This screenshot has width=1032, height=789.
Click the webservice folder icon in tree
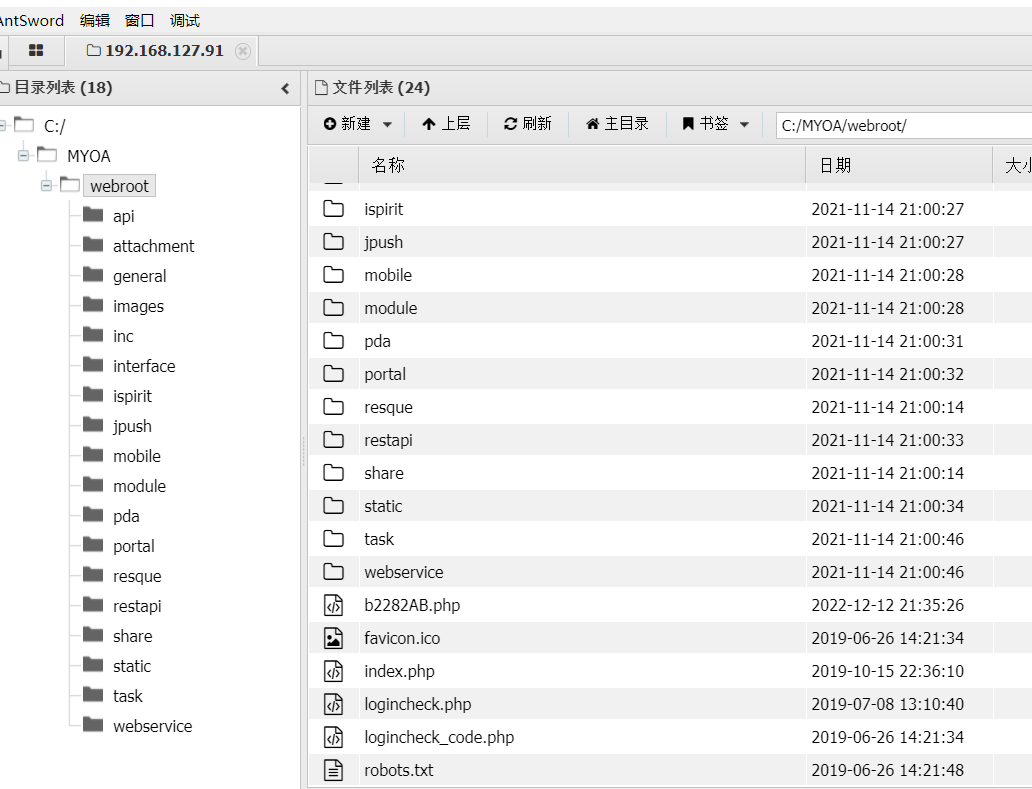[93, 726]
